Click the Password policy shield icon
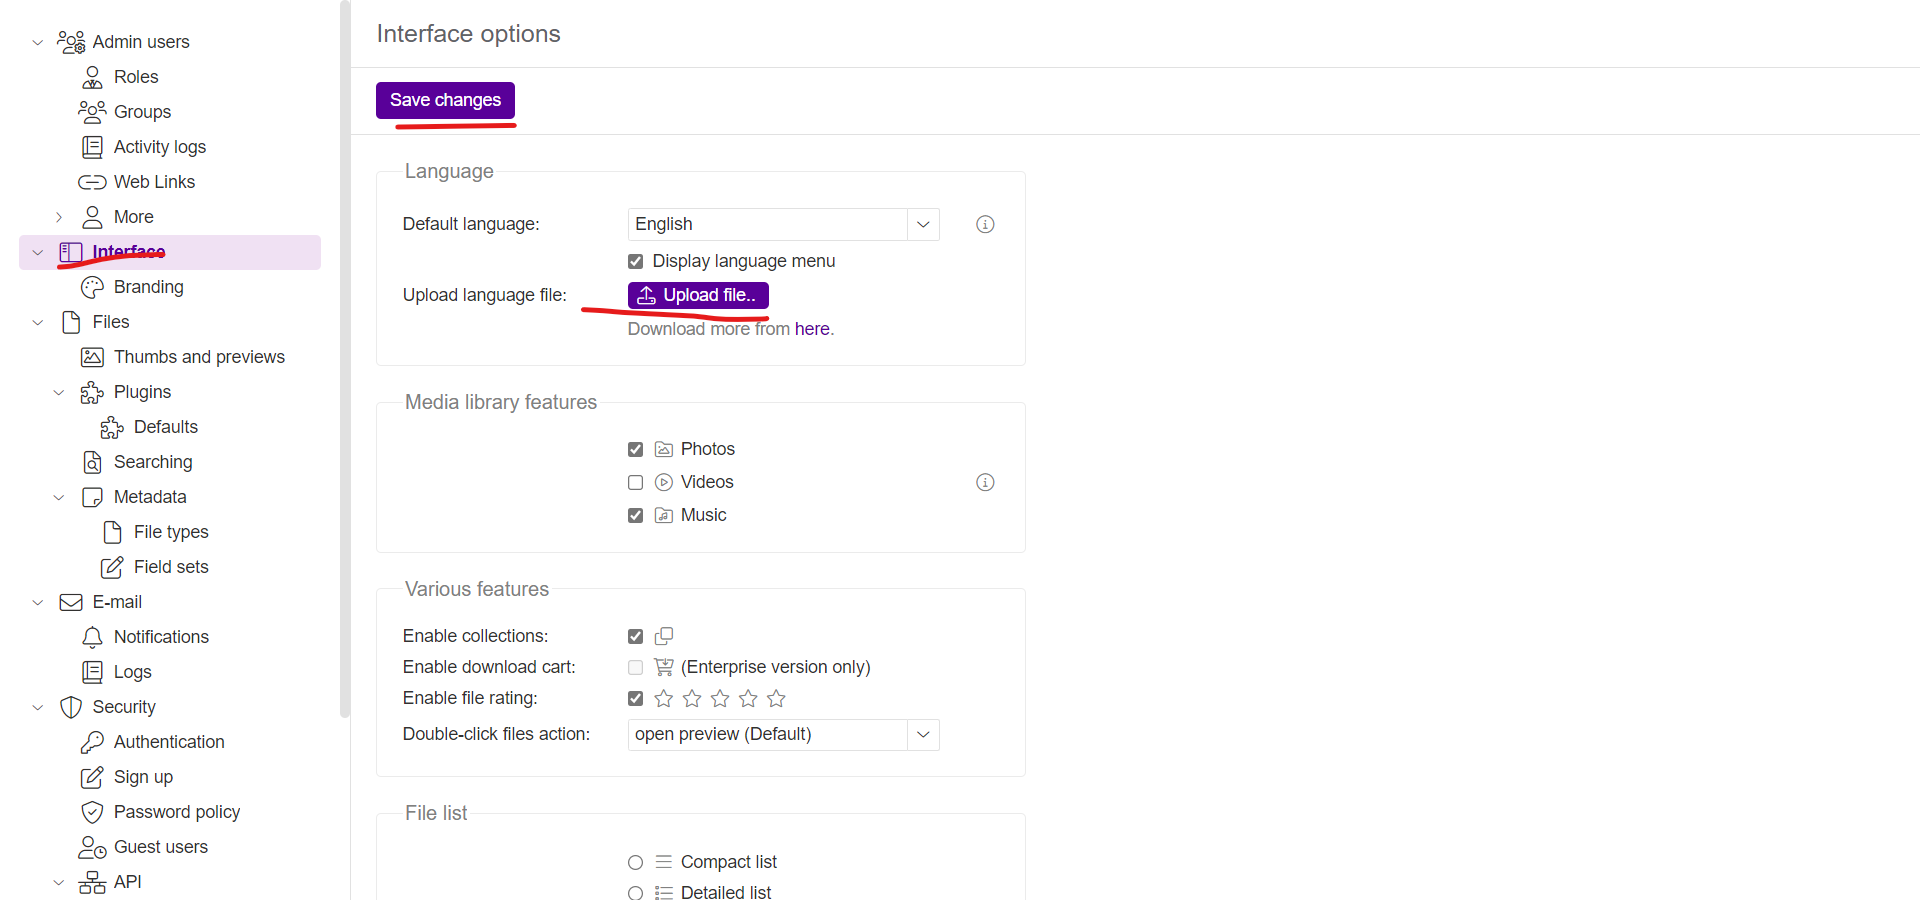The image size is (1920, 900). pyautogui.click(x=92, y=812)
